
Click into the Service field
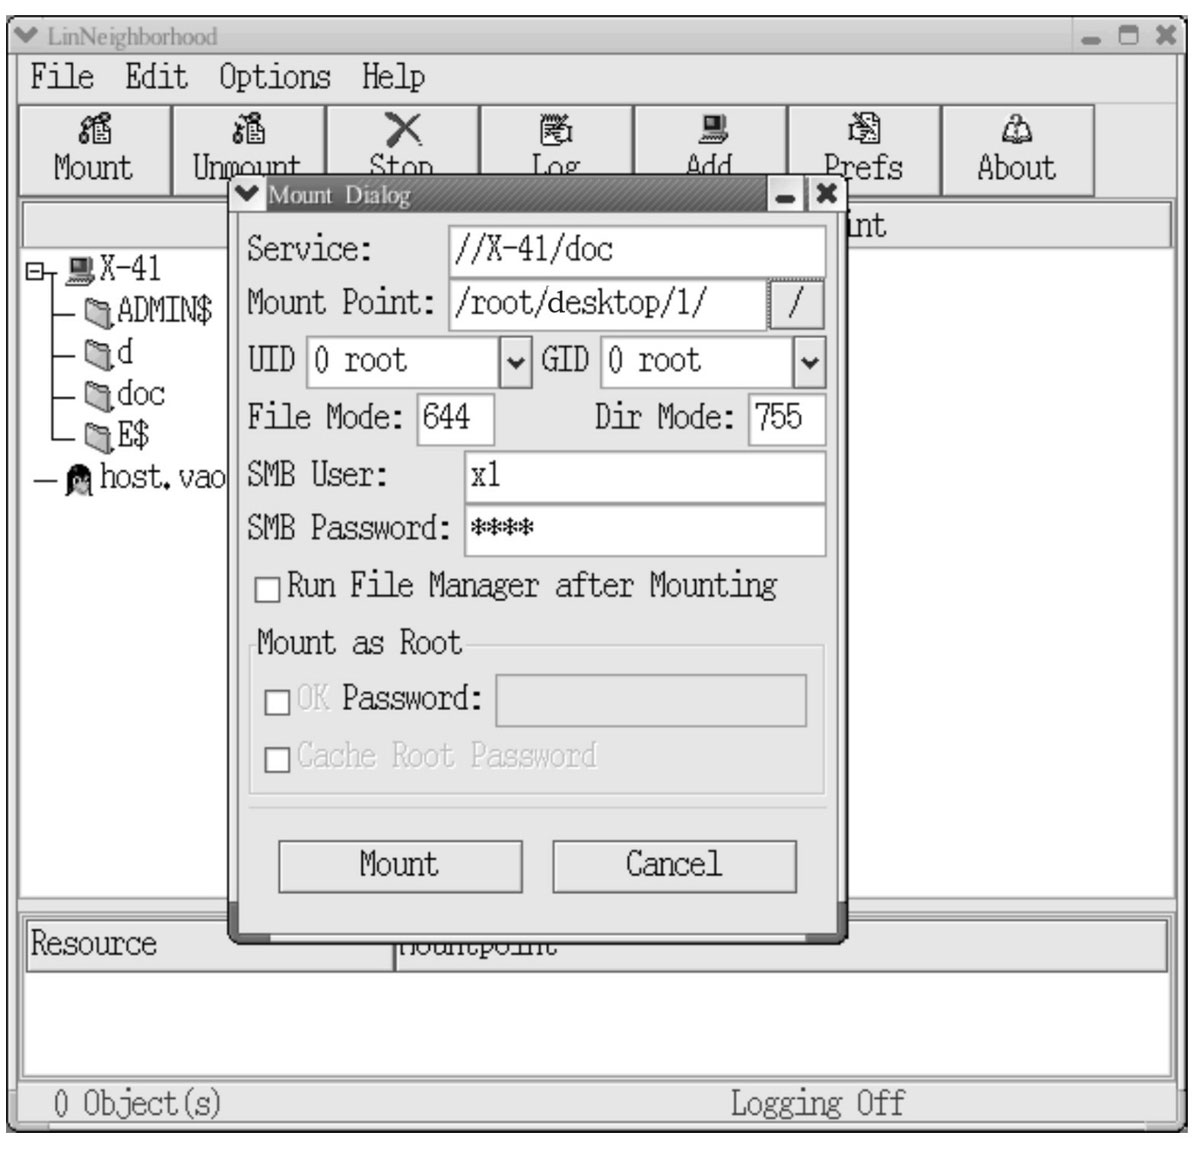(x=637, y=250)
